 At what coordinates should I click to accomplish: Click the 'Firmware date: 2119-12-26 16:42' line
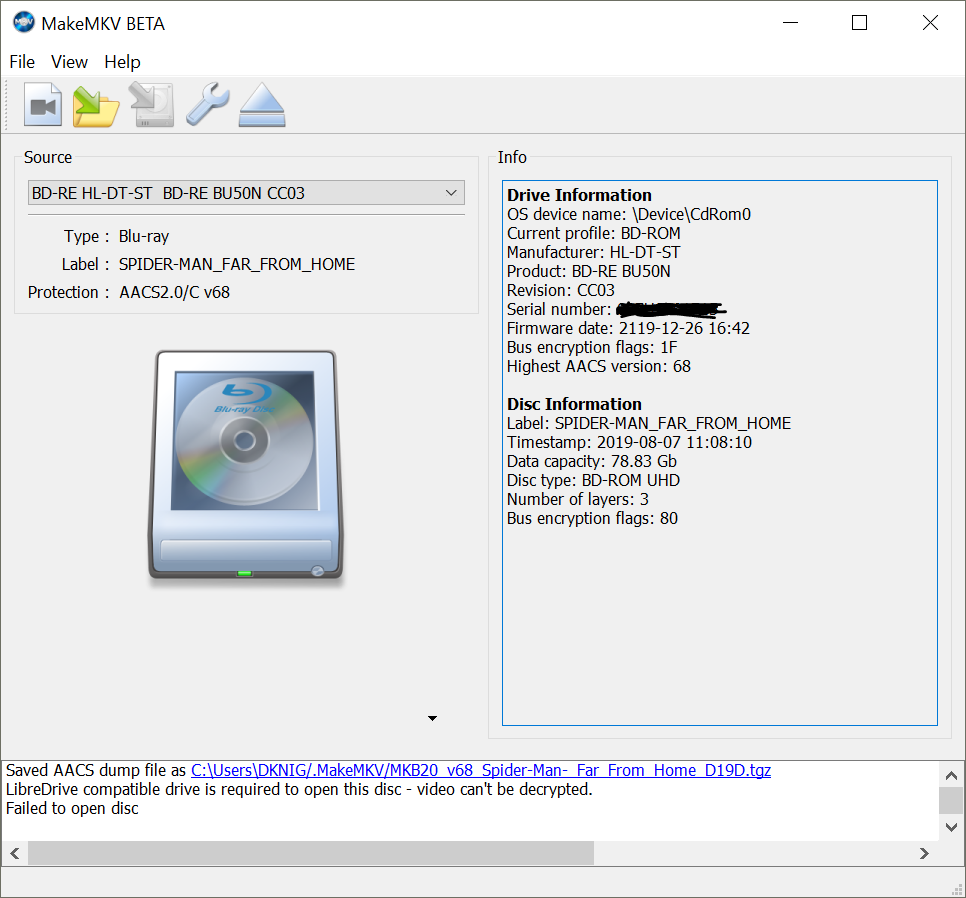point(628,328)
